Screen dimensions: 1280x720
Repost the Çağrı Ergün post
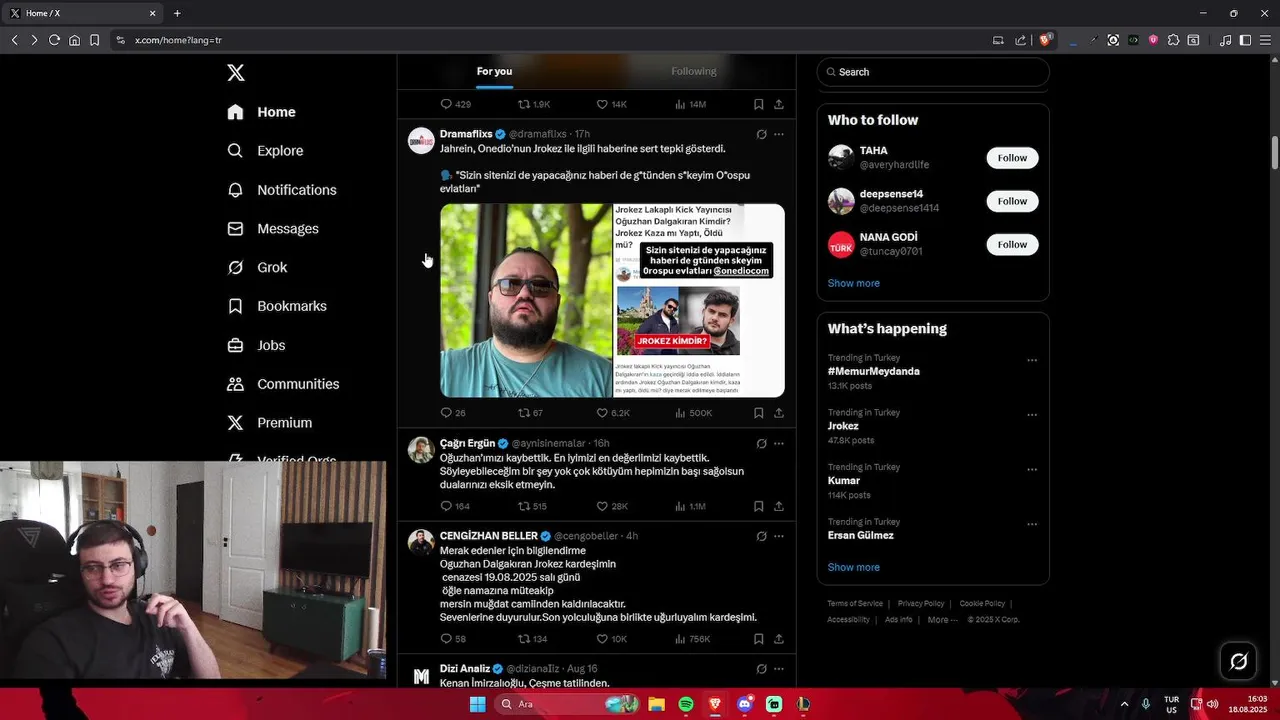pyautogui.click(x=532, y=506)
